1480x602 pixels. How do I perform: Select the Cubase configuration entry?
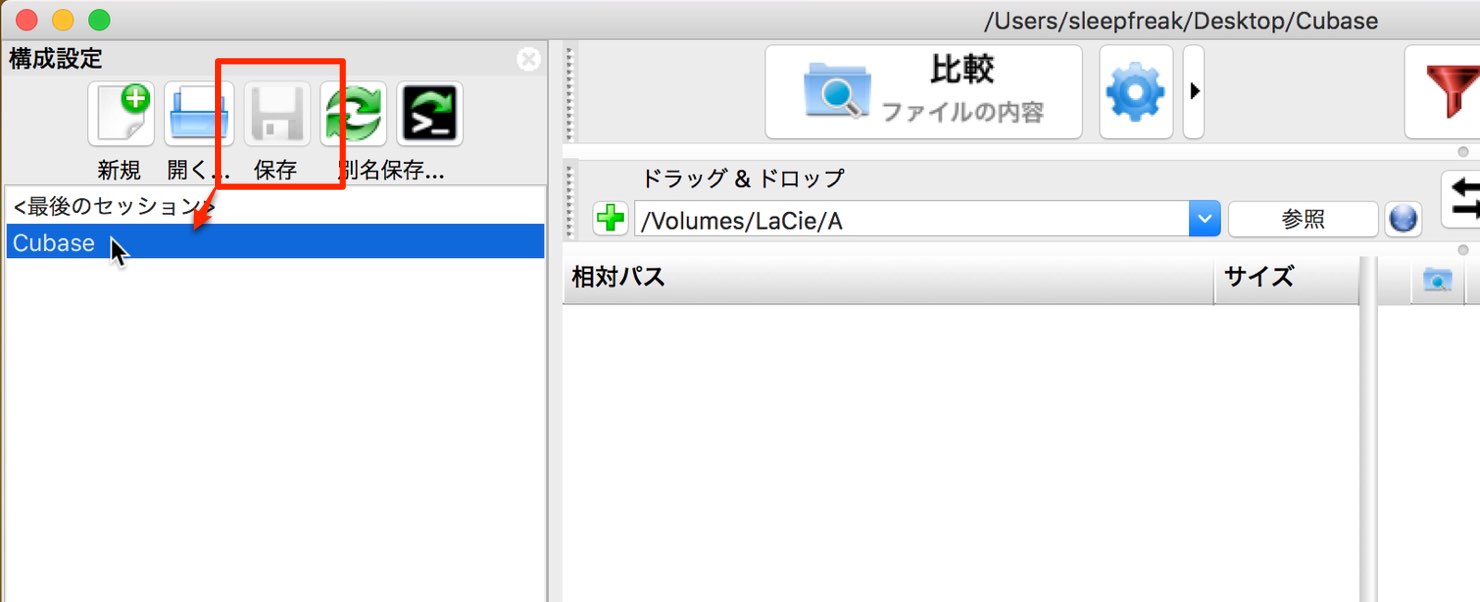pos(275,242)
